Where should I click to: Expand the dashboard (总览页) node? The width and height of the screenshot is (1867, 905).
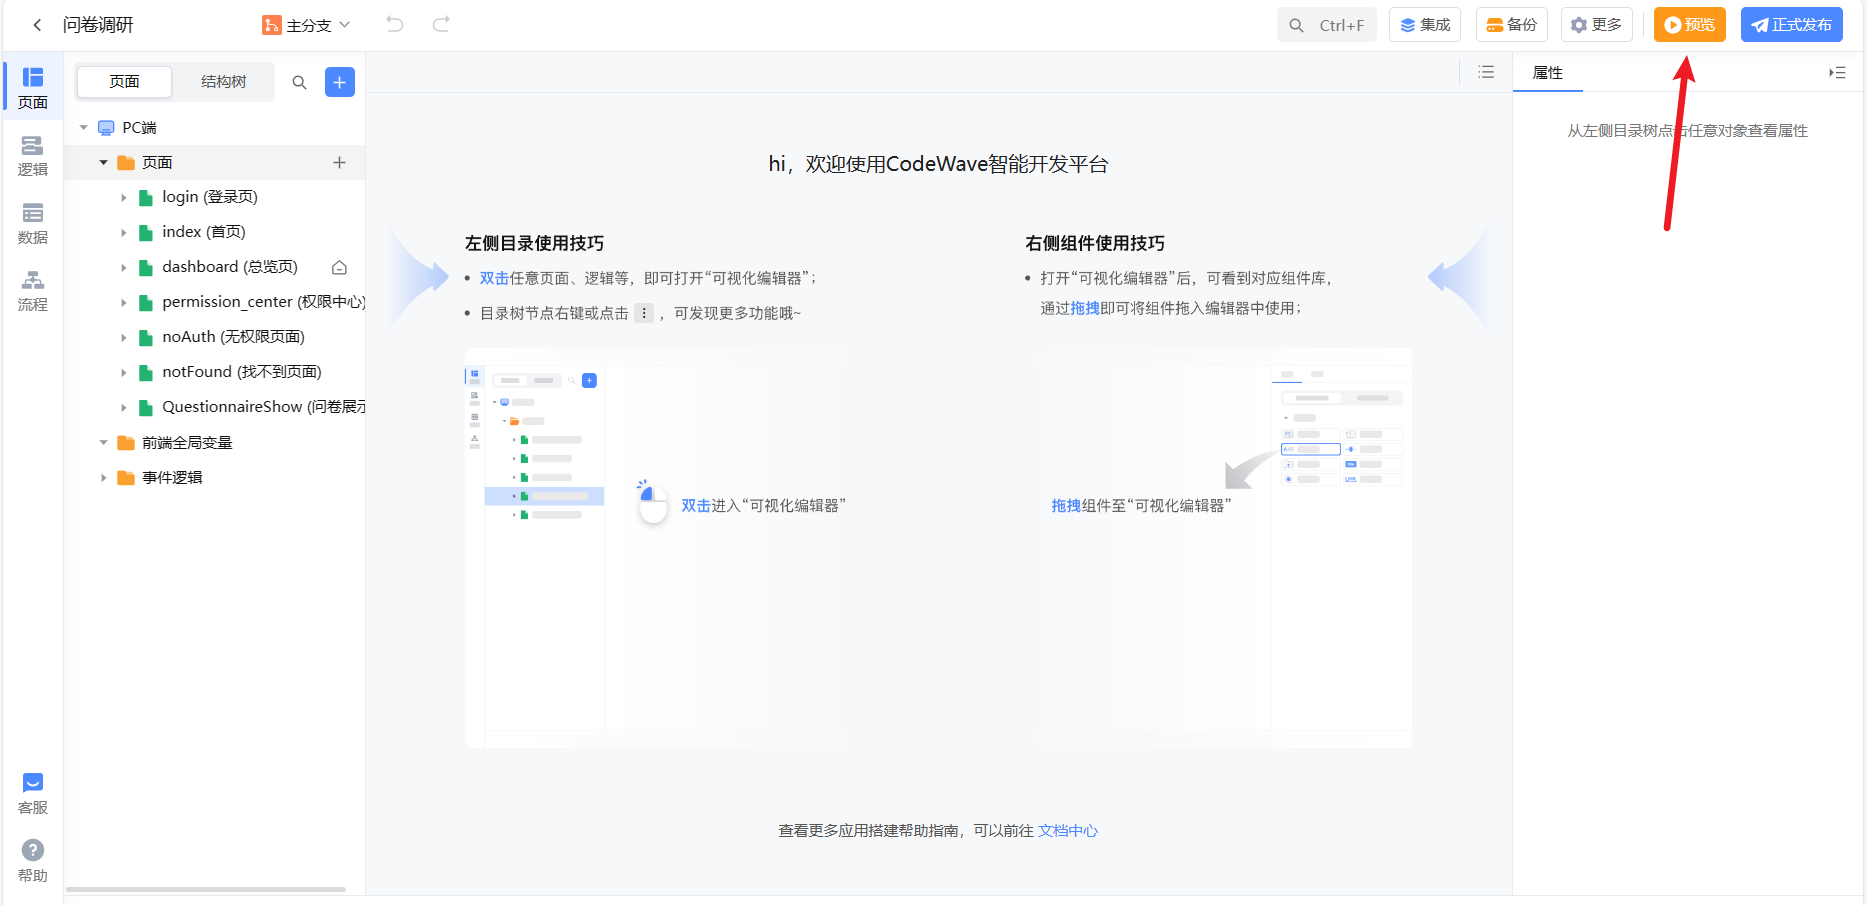click(124, 268)
